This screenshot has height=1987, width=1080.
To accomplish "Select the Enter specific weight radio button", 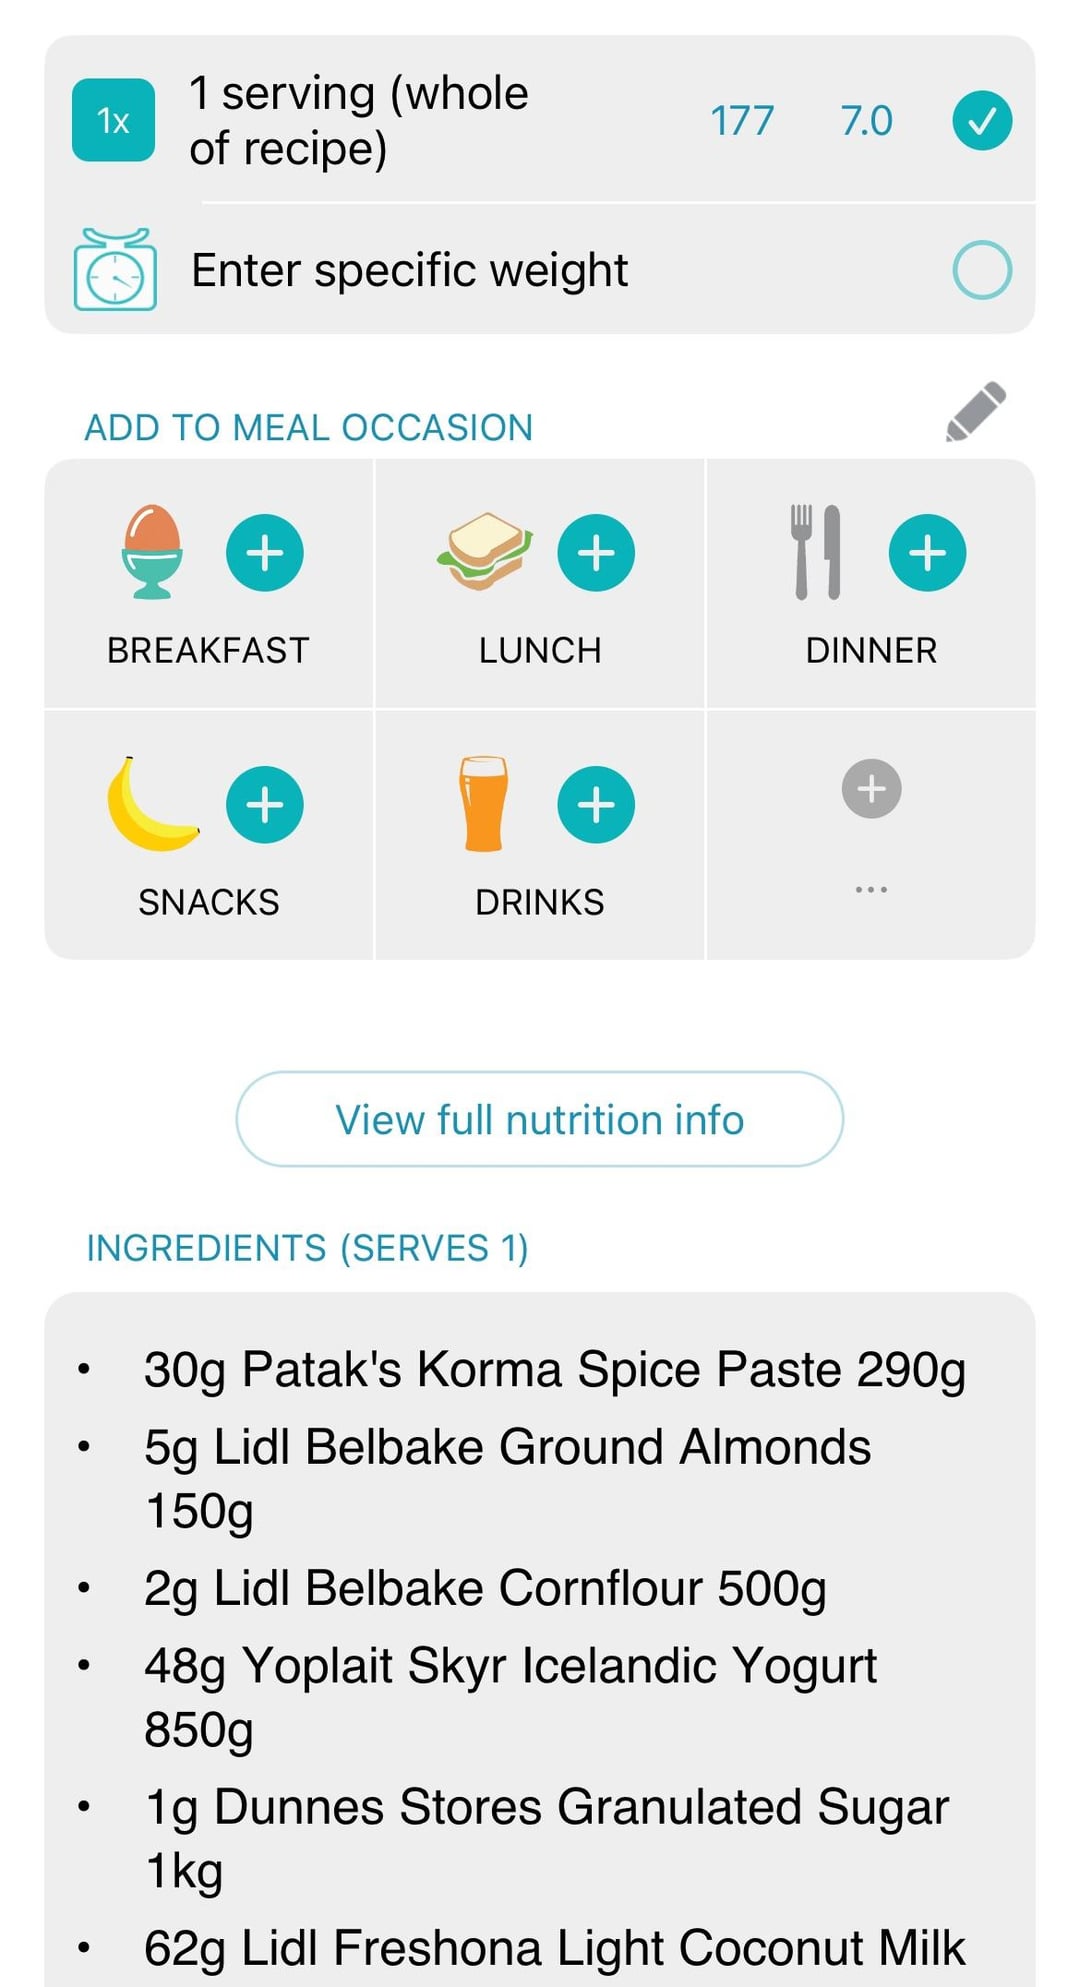I will pyautogui.click(x=982, y=270).
